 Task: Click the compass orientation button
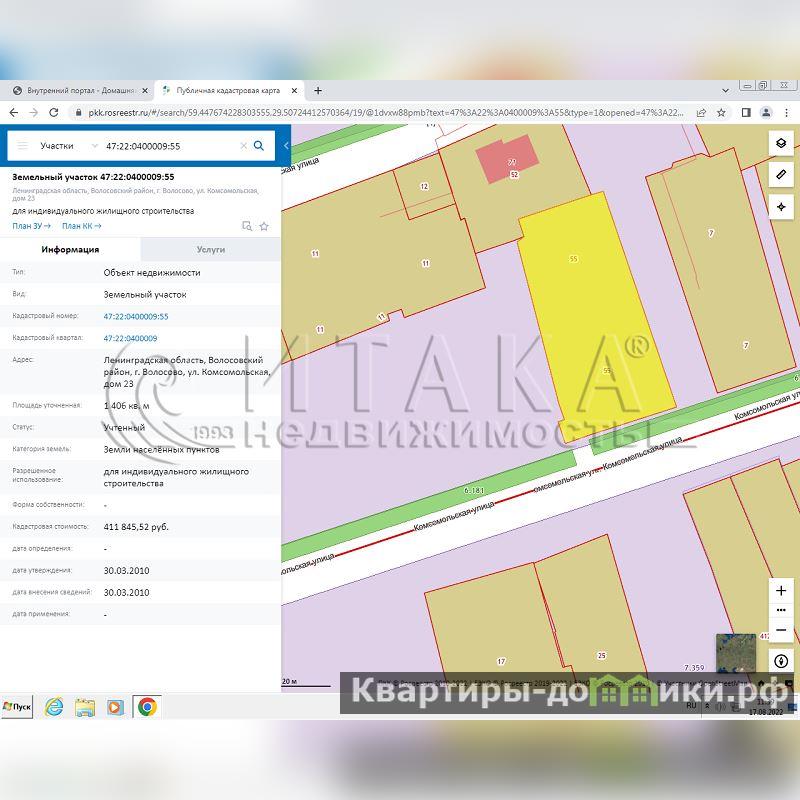781,662
